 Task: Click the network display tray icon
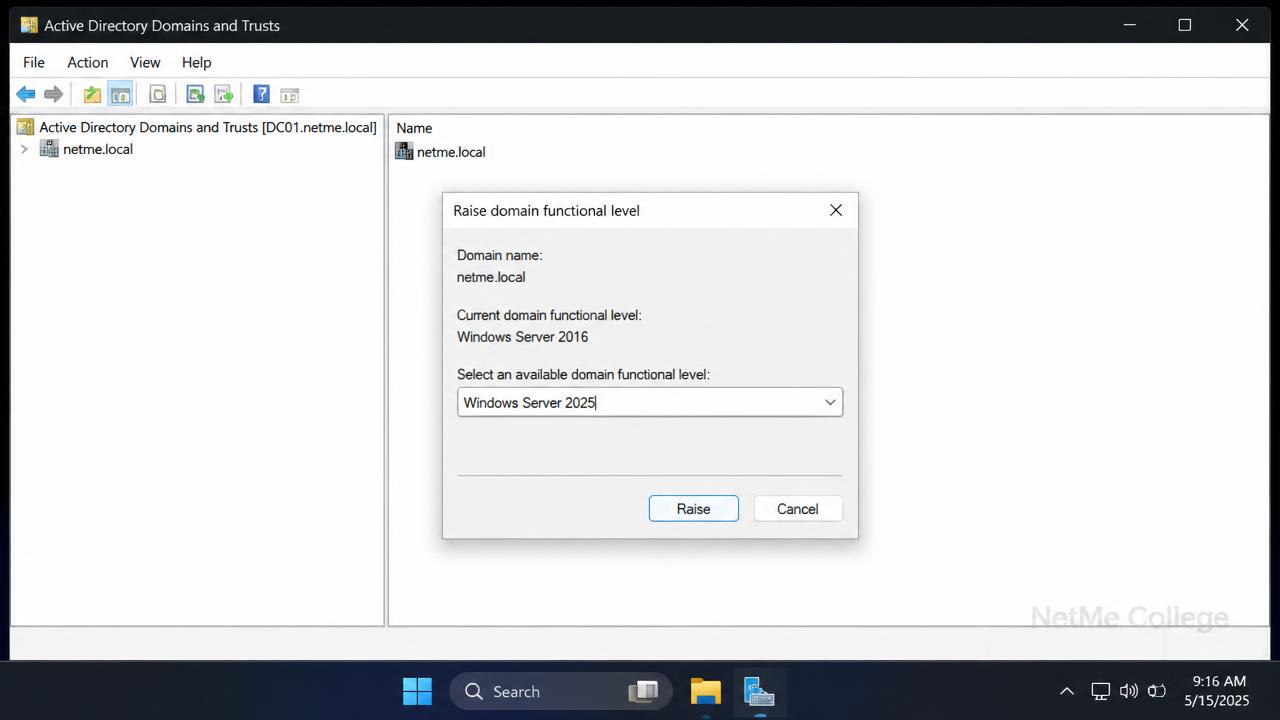click(1100, 691)
